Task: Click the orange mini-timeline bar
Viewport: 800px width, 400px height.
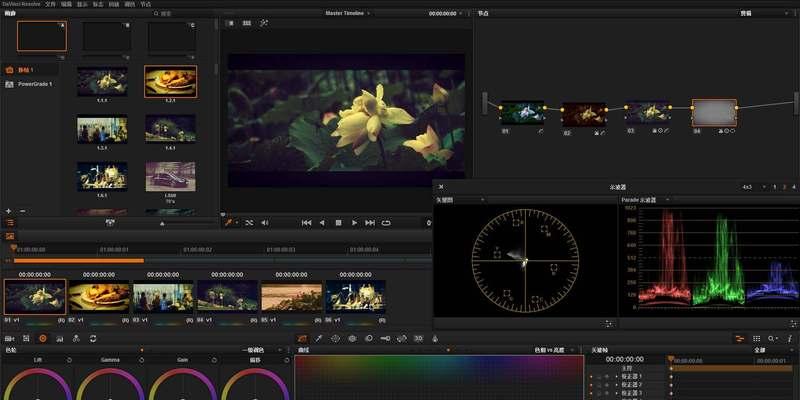Action: click(79, 261)
